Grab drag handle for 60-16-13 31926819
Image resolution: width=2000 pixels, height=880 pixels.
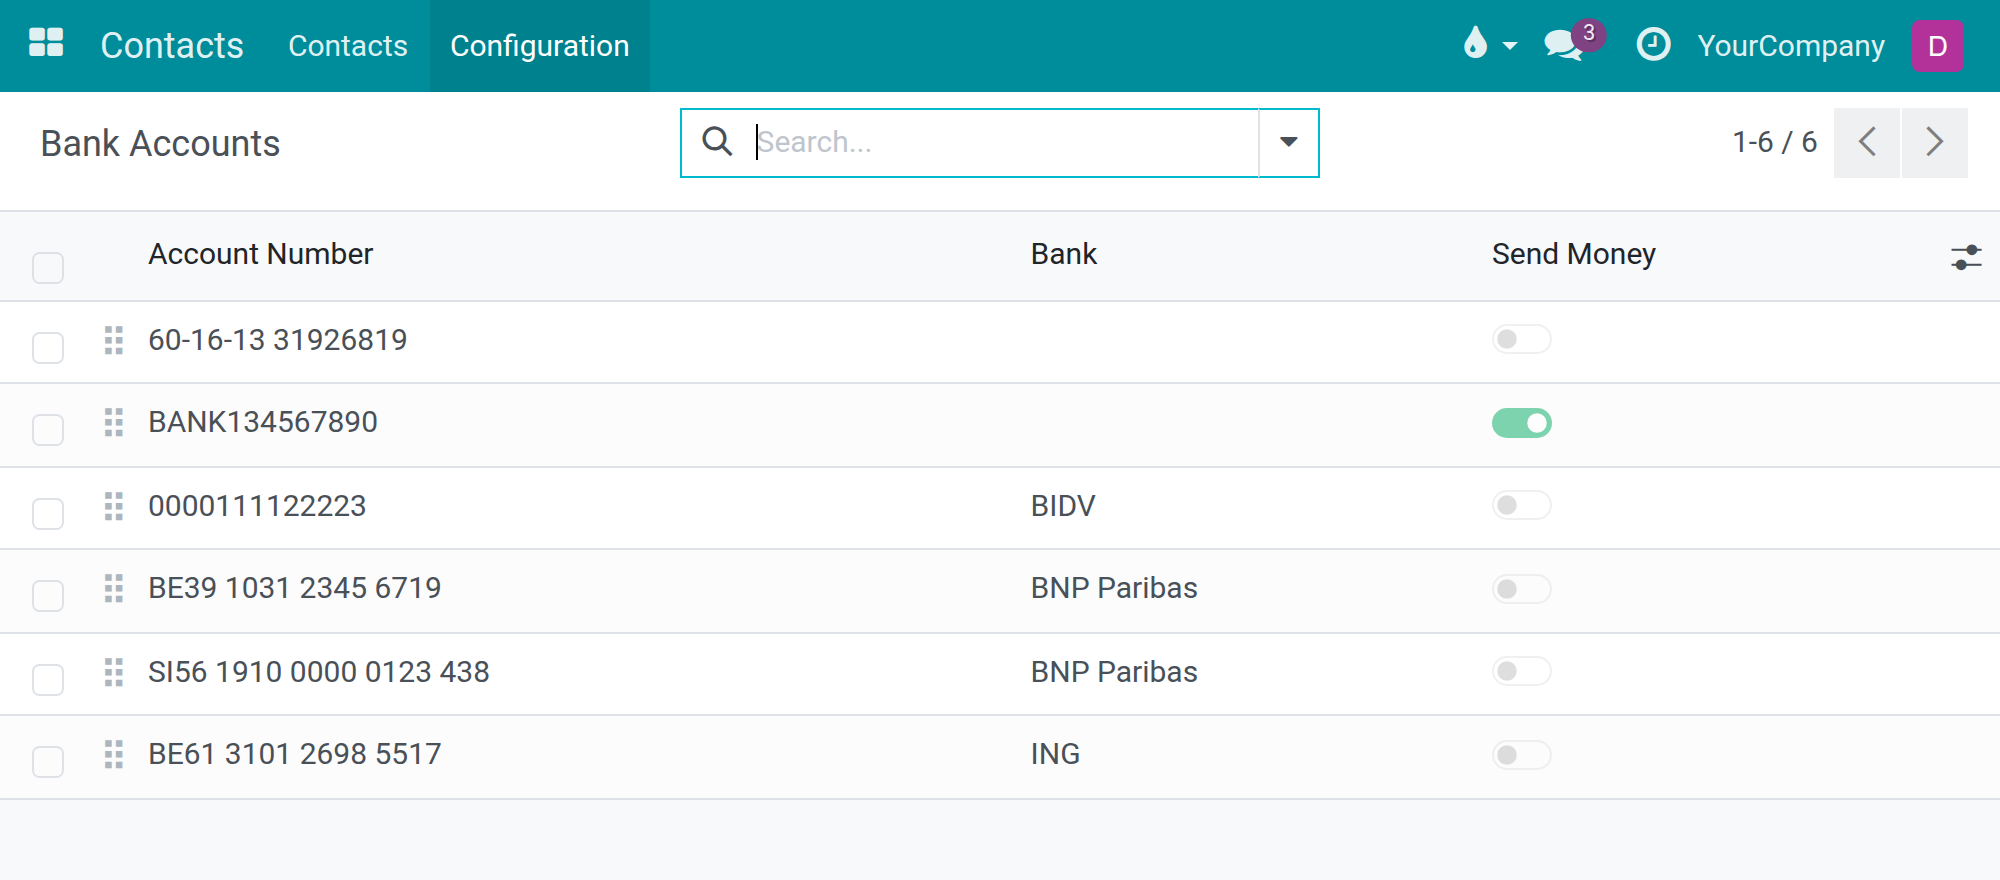[114, 340]
